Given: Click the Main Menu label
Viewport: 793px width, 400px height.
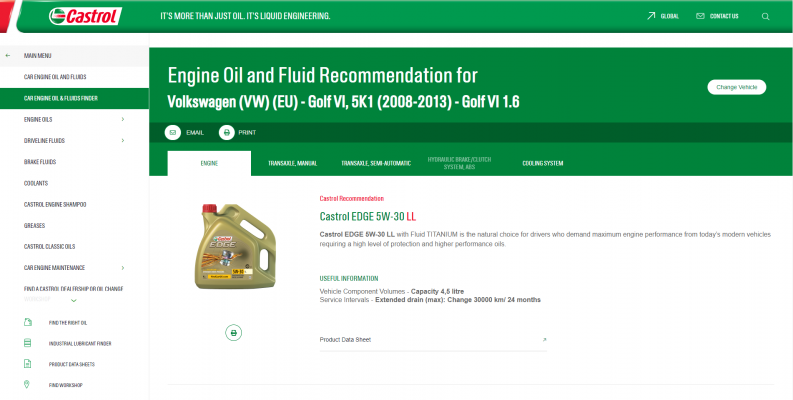Looking at the screenshot, I should tap(37, 56).
